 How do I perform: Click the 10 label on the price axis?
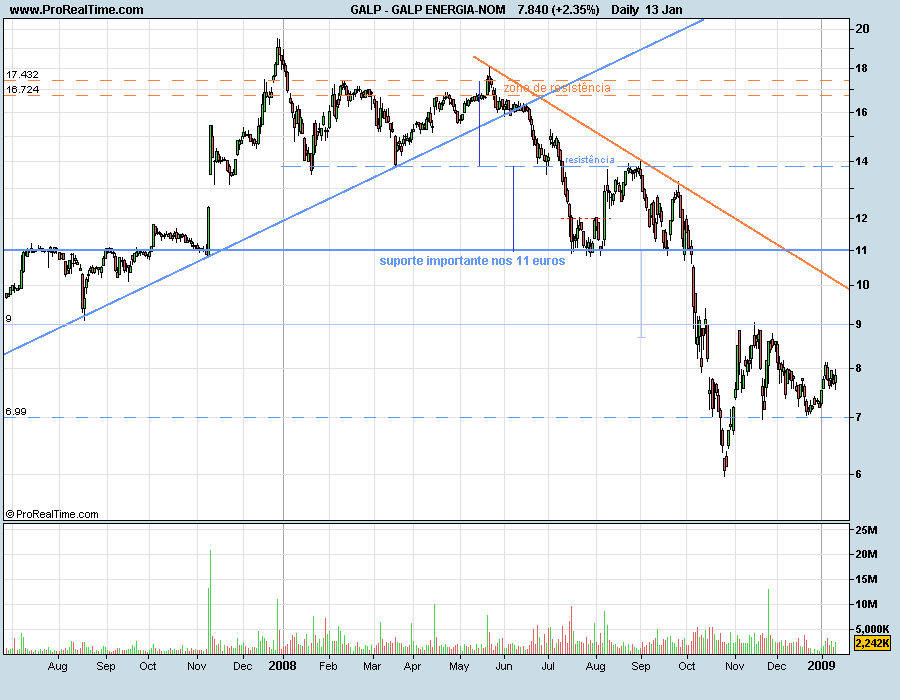(x=862, y=285)
